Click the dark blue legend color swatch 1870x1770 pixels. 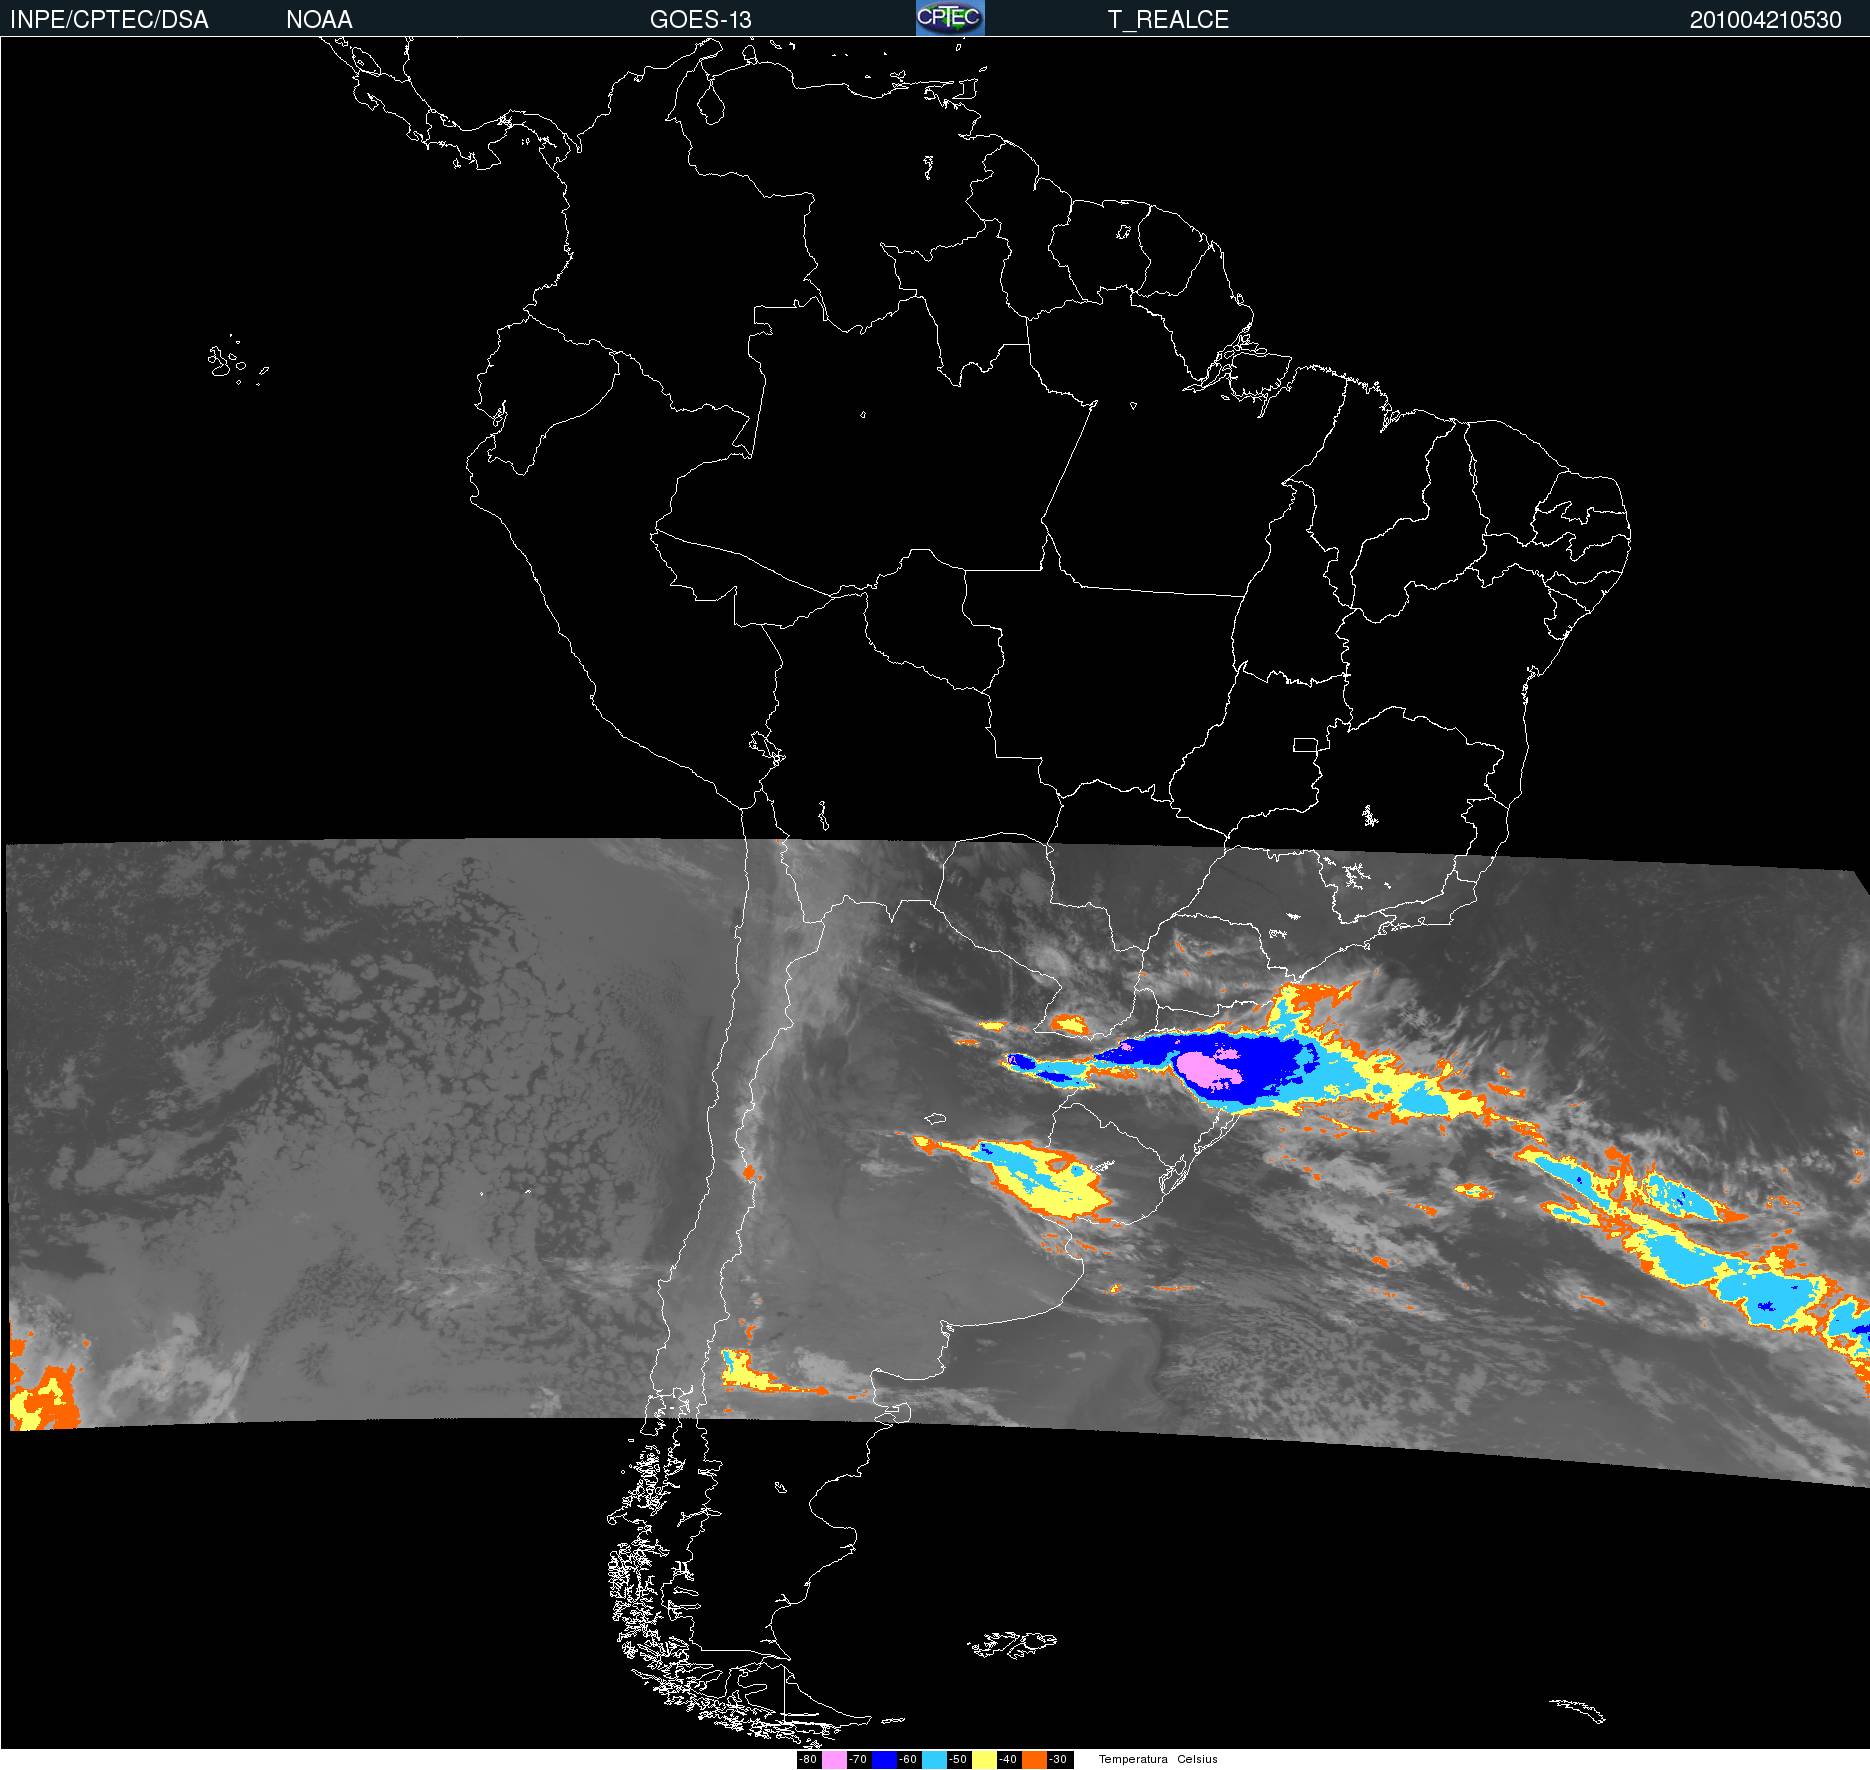tap(884, 1760)
